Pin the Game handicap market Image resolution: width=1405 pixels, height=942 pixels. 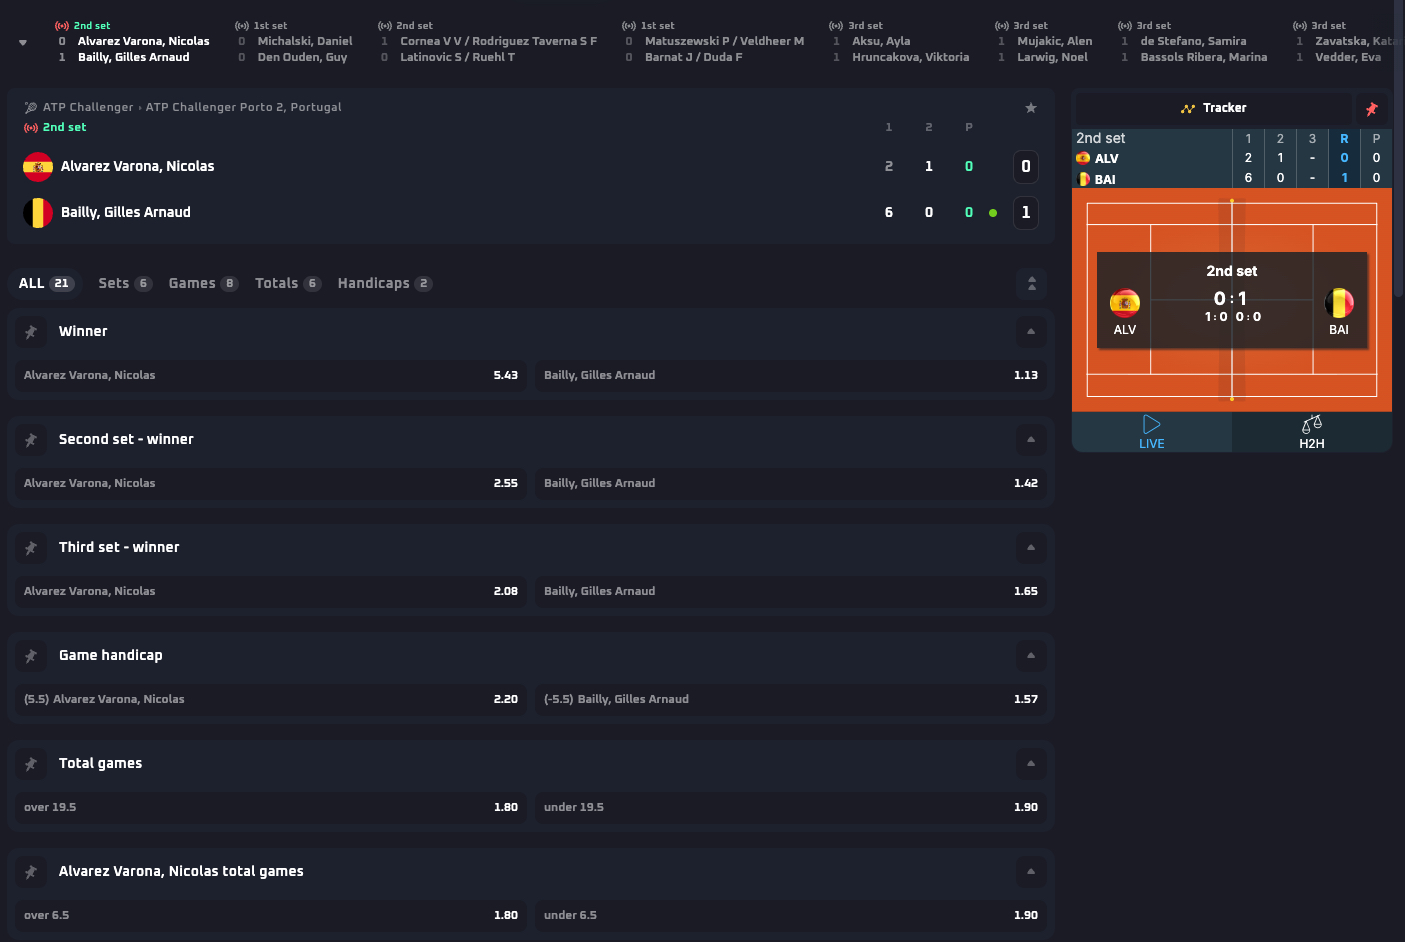pos(31,656)
